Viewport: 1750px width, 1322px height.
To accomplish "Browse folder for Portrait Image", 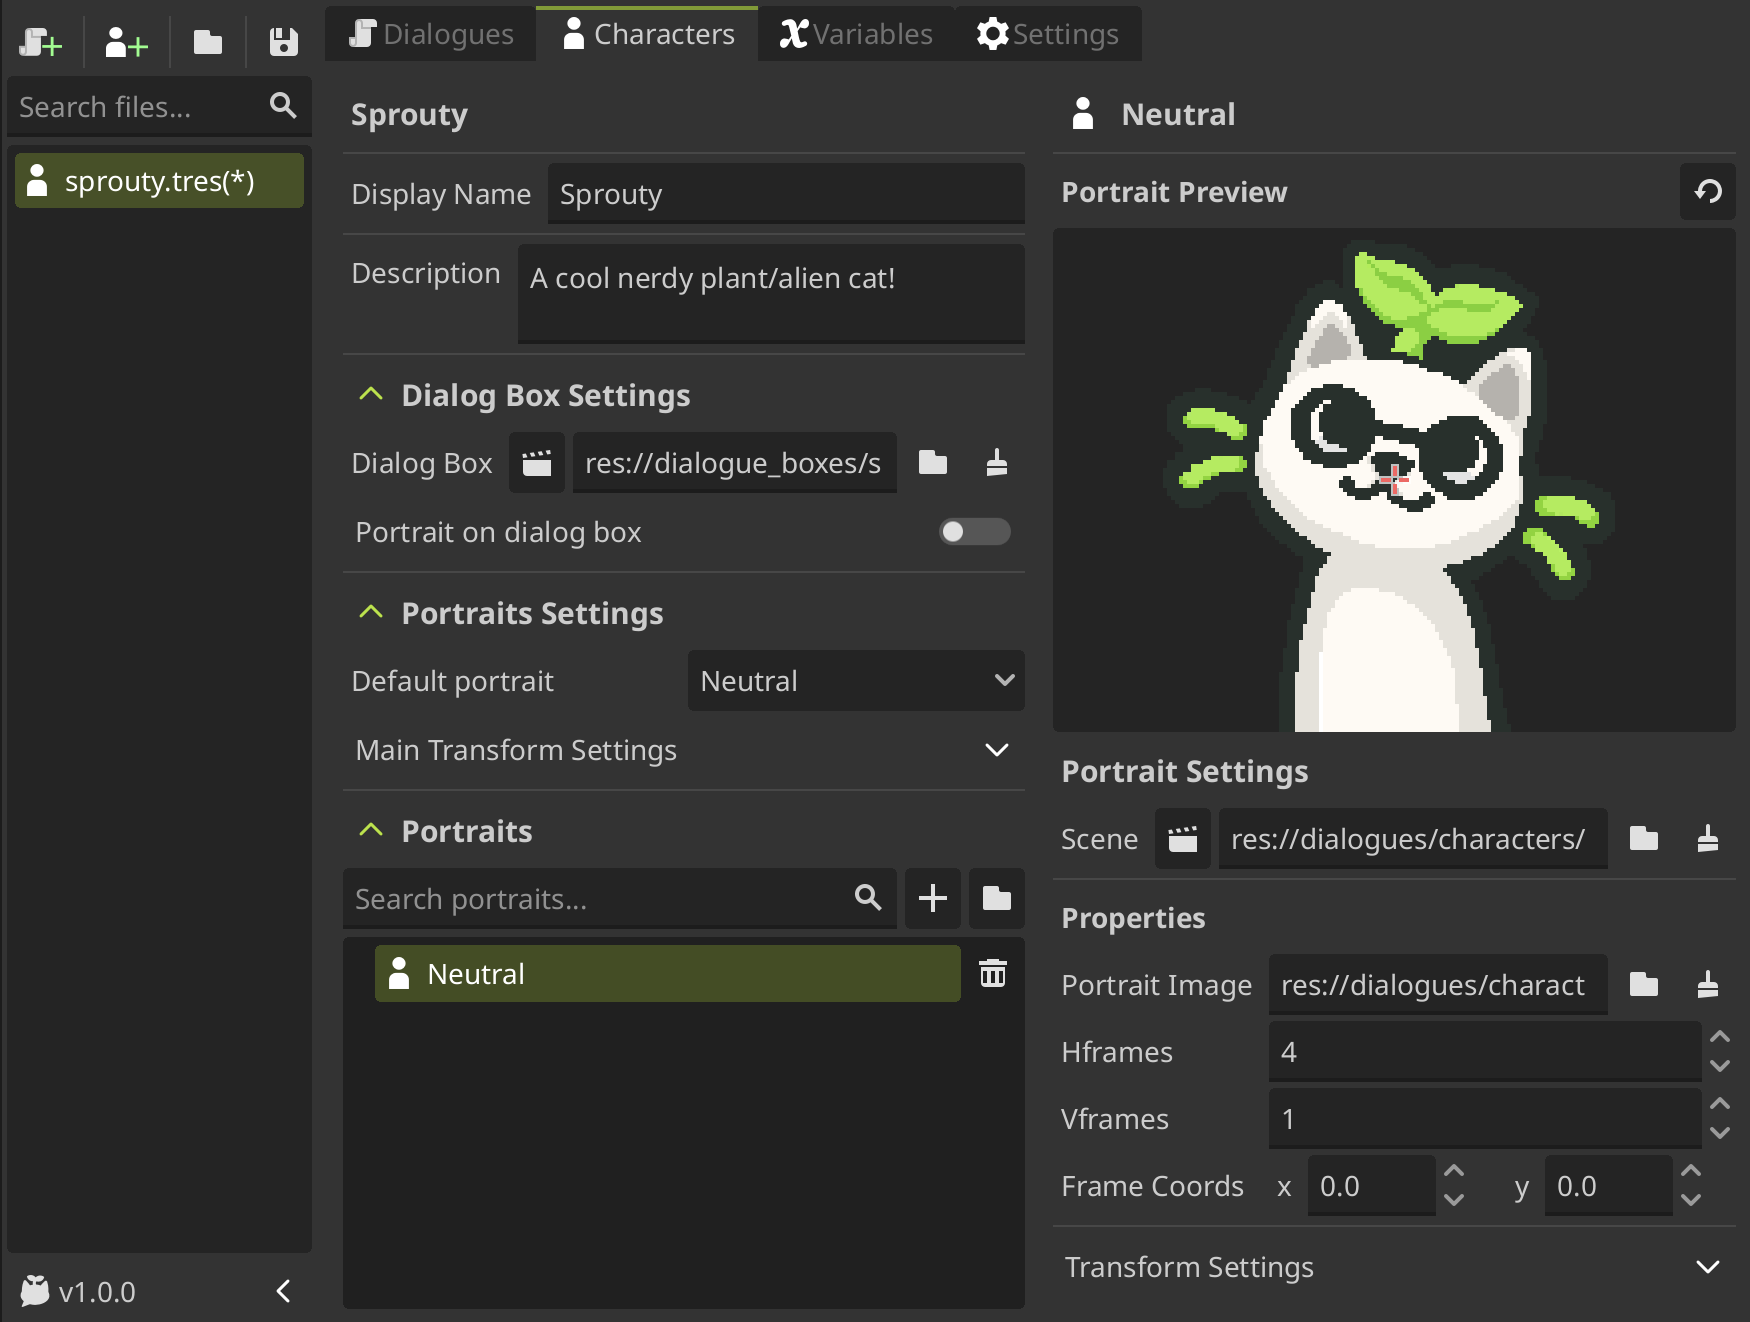I will 1643,985.
